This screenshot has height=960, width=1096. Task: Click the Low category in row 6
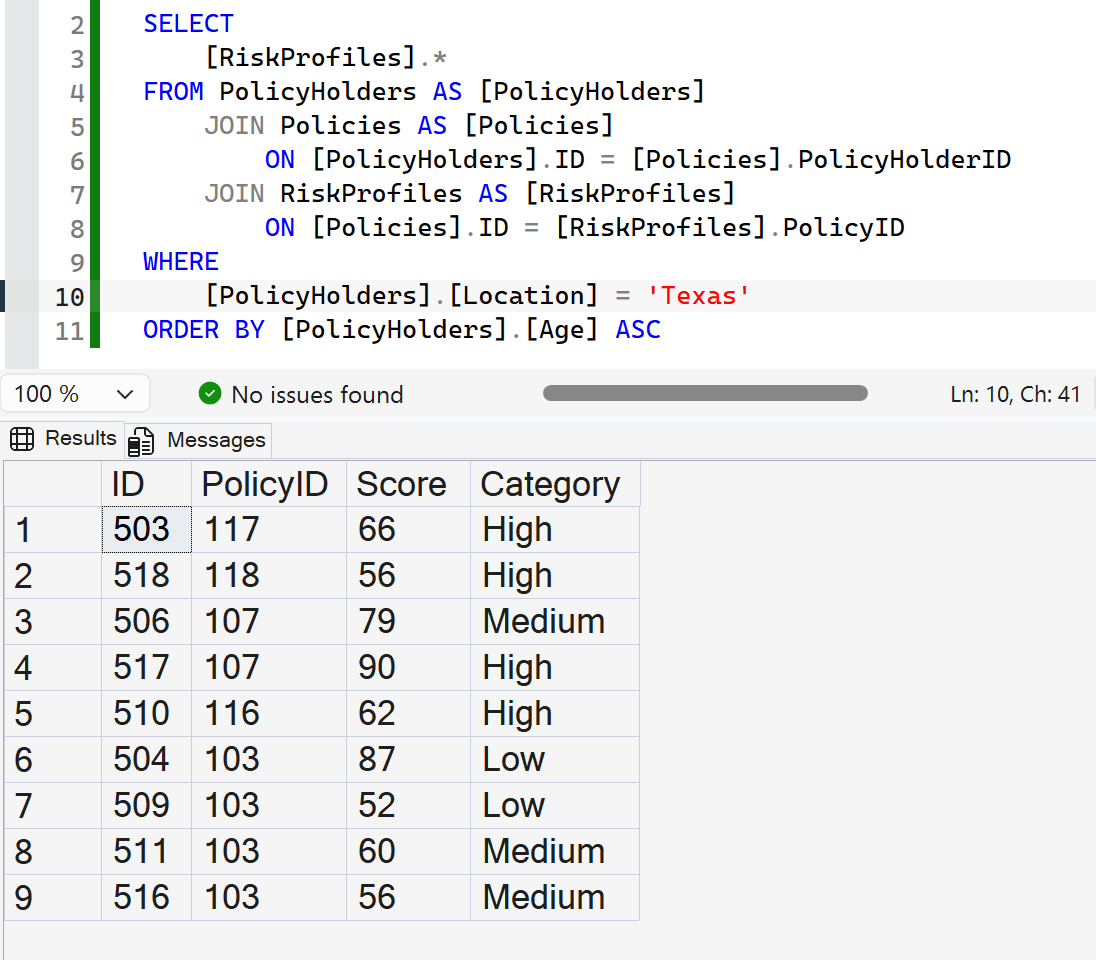click(555, 759)
